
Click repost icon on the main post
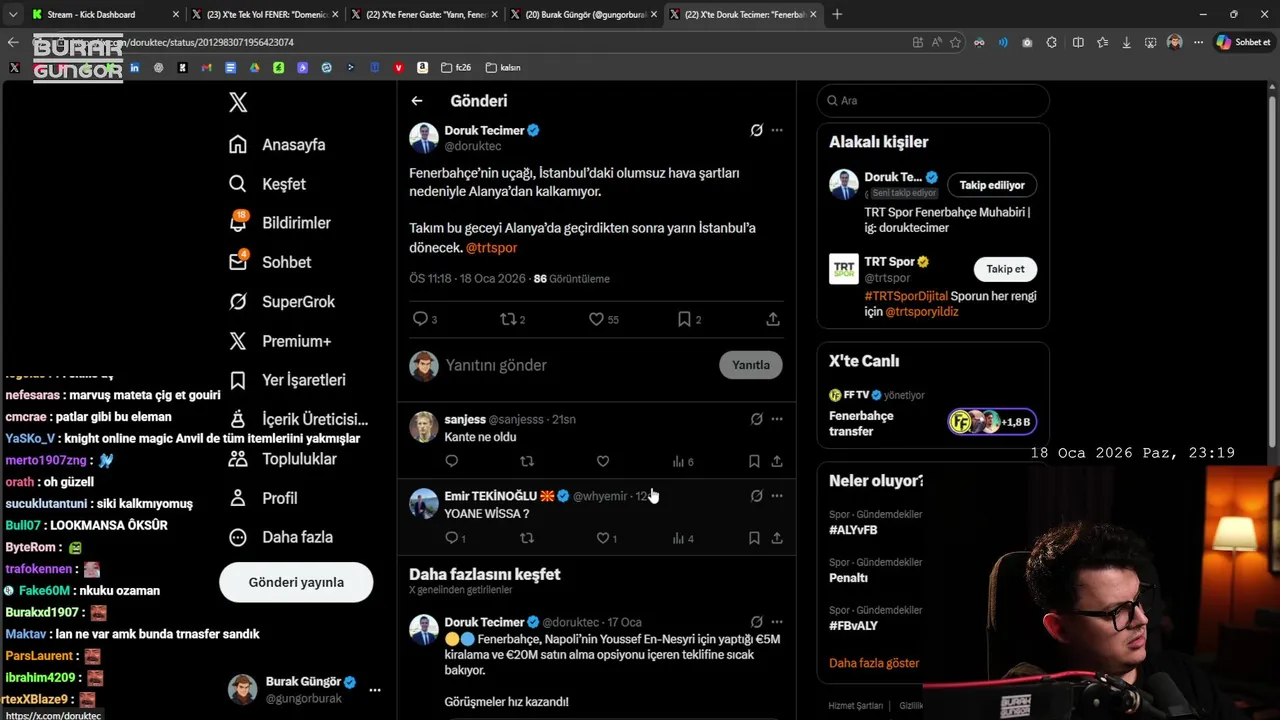pyautogui.click(x=507, y=319)
